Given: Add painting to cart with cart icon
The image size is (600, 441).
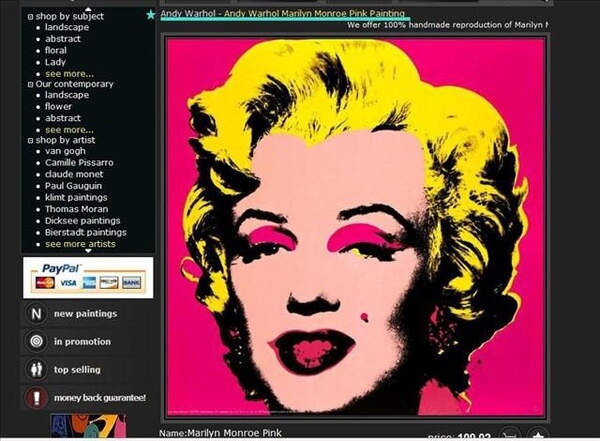Looking at the screenshot, I should click(510, 435).
